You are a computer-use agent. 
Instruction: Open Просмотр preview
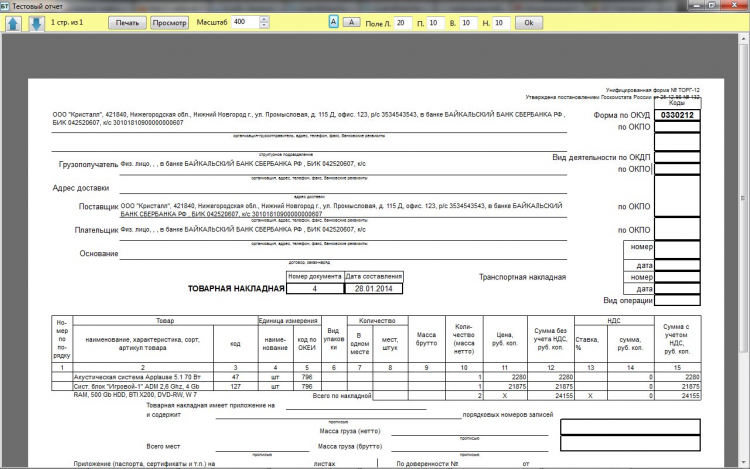point(169,22)
